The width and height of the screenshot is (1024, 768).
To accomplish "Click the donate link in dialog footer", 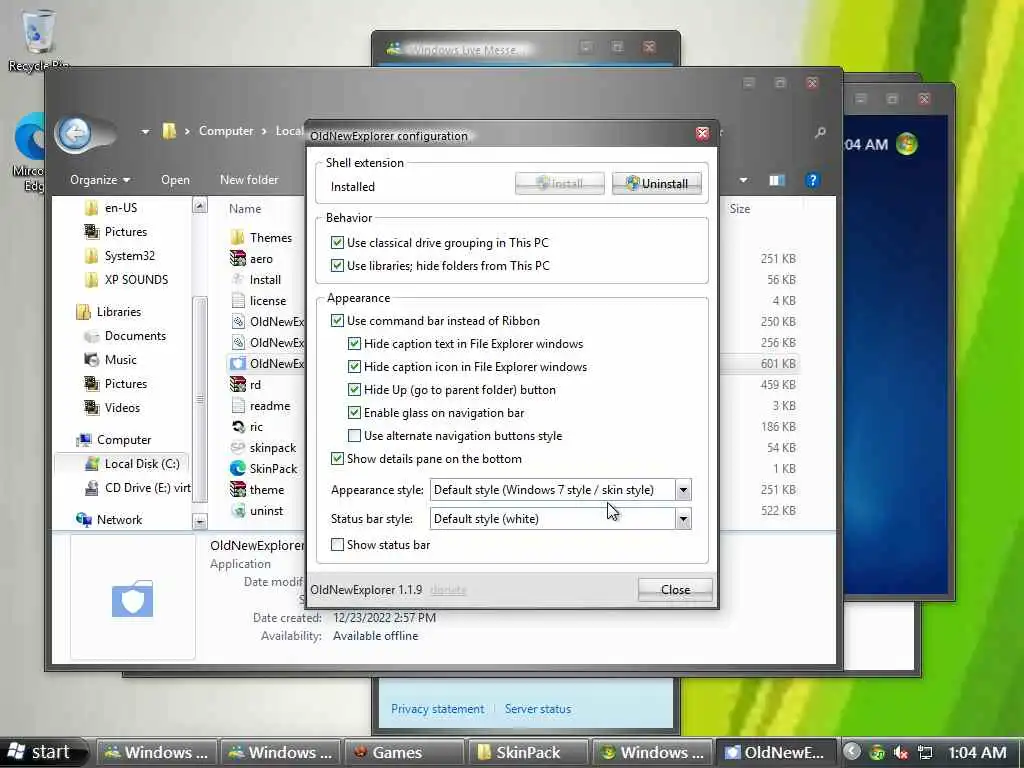I will click(x=448, y=590).
